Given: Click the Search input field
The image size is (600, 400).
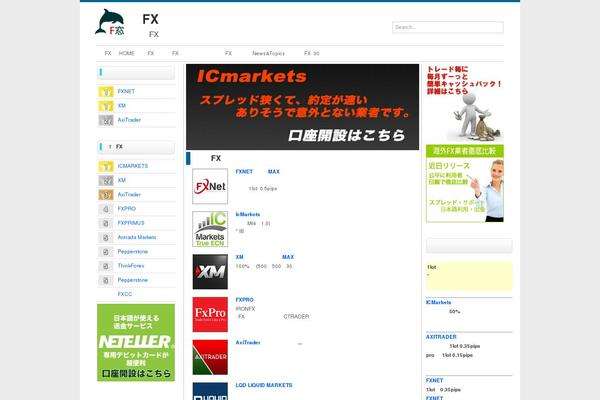Looking at the screenshot, I should (x=447, y=27).
